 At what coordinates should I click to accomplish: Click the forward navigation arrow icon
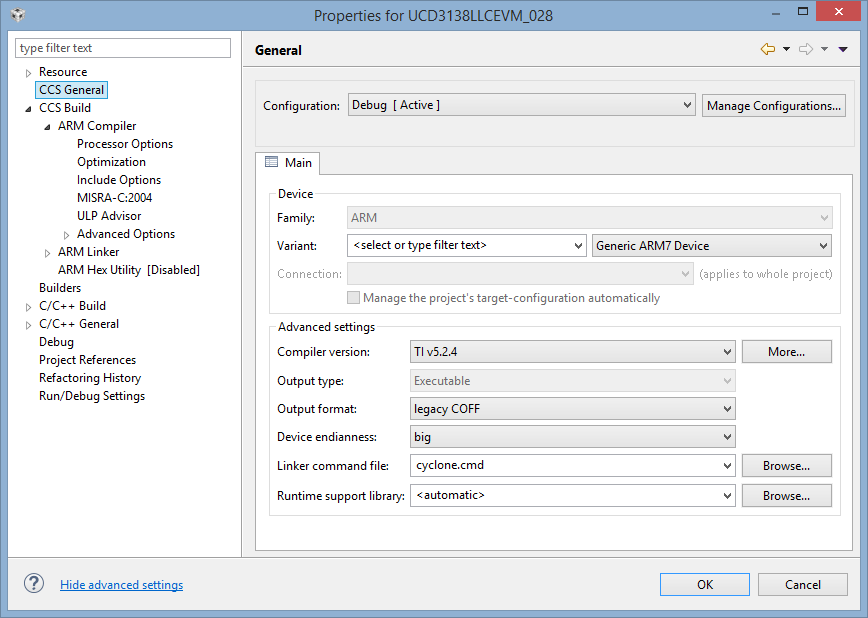click(x=805, y=49)
